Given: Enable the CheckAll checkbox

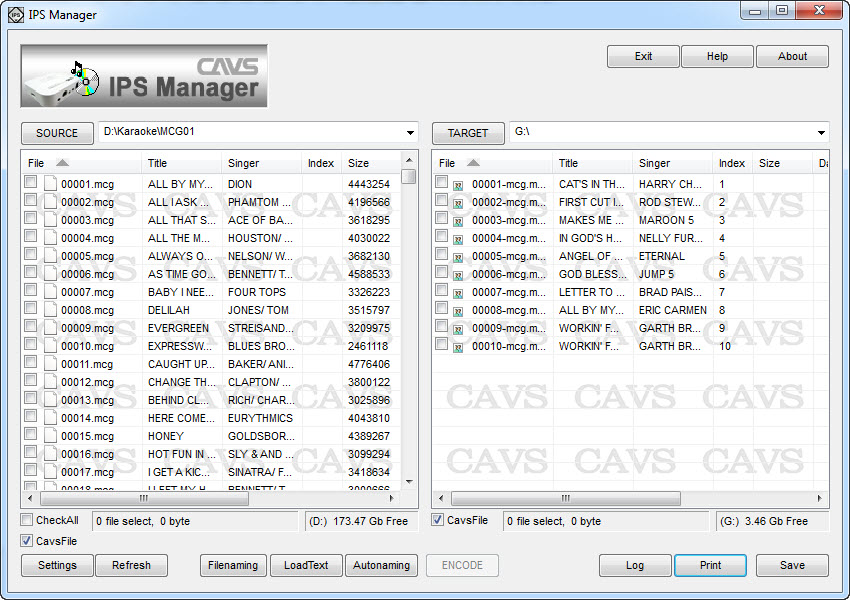Looking at the screenshot, I should [28, 520].
